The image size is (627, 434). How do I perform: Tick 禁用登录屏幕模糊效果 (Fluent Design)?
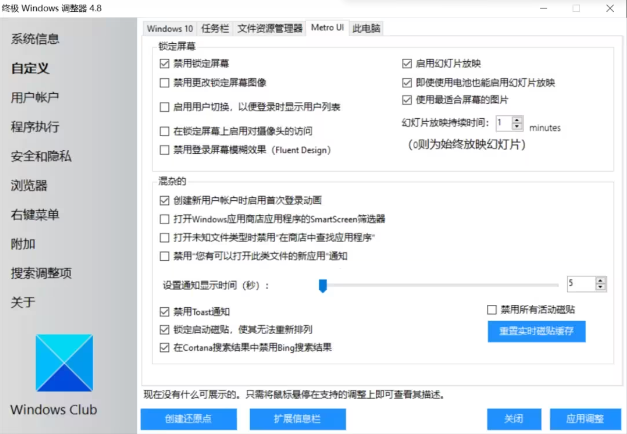coord(164,150)
